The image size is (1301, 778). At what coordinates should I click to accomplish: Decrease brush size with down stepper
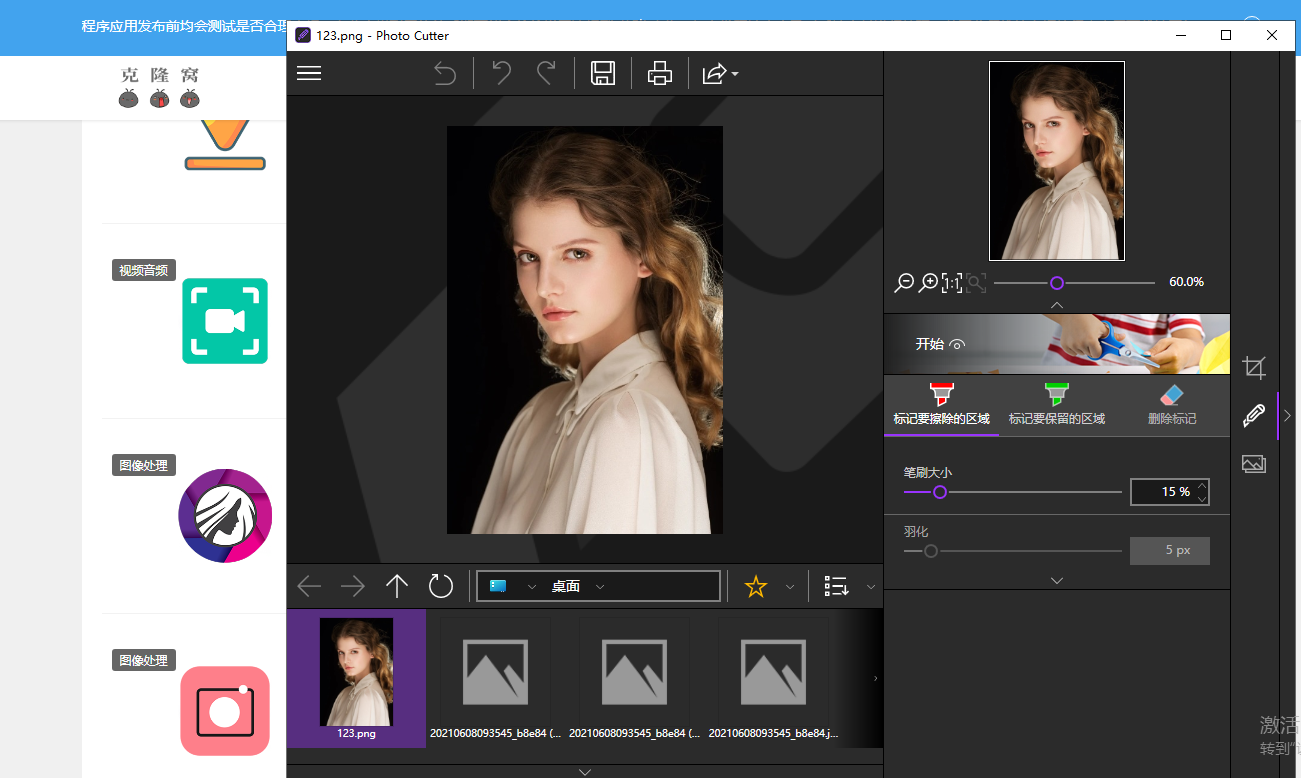coord(1202,498)
